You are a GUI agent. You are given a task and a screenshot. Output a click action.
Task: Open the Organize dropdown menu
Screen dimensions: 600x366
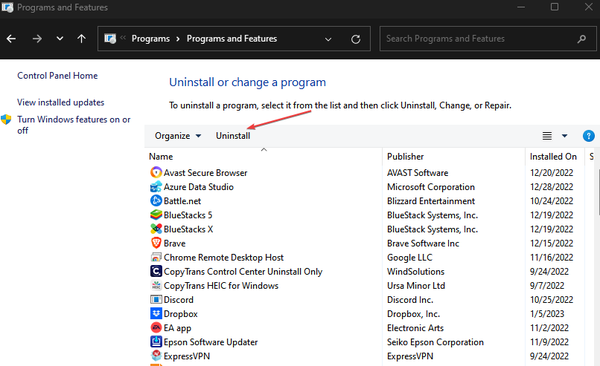[x=178, y=136]
